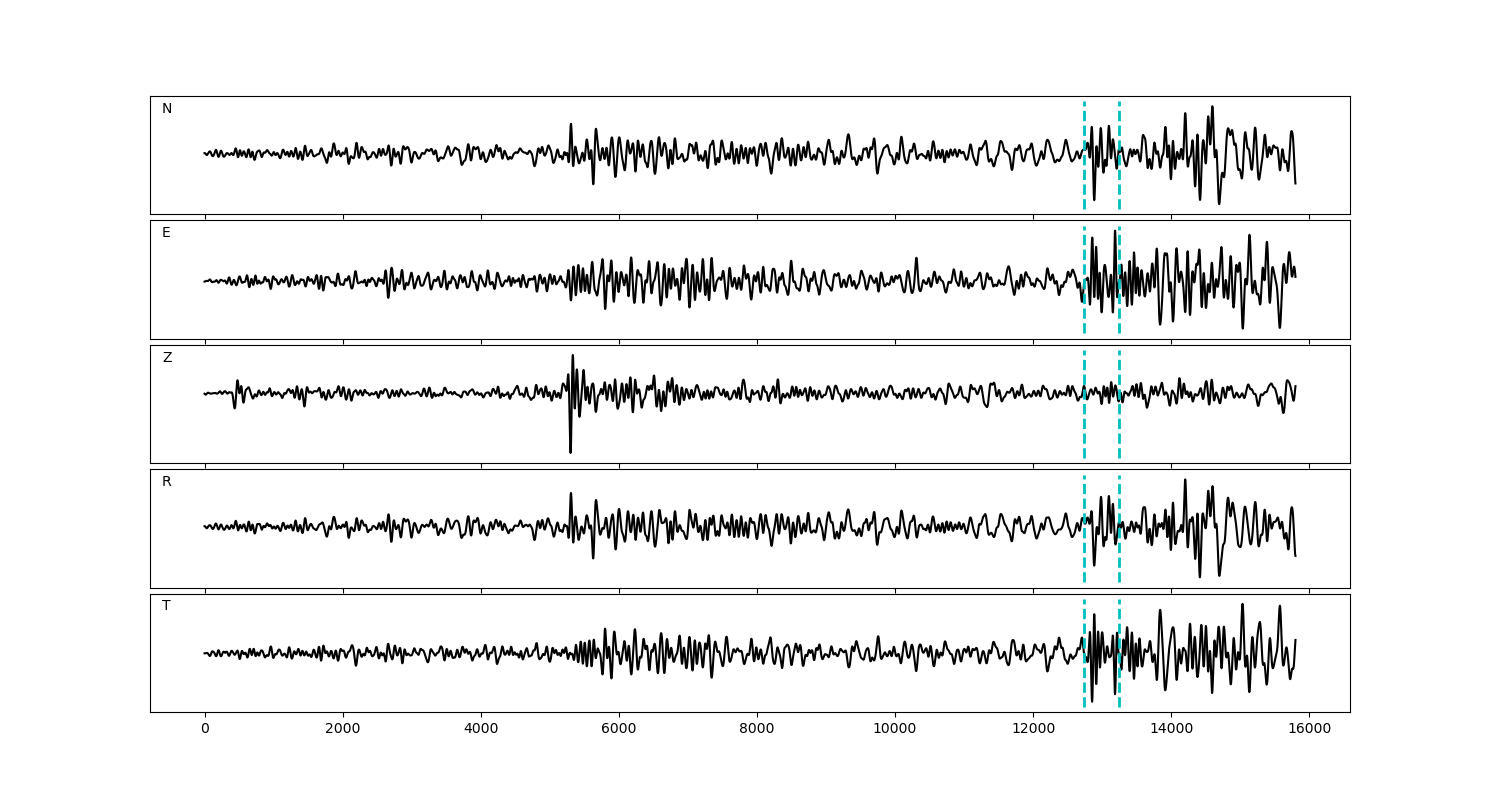
Task: Click the T component panel label
Action: [166, 606]
